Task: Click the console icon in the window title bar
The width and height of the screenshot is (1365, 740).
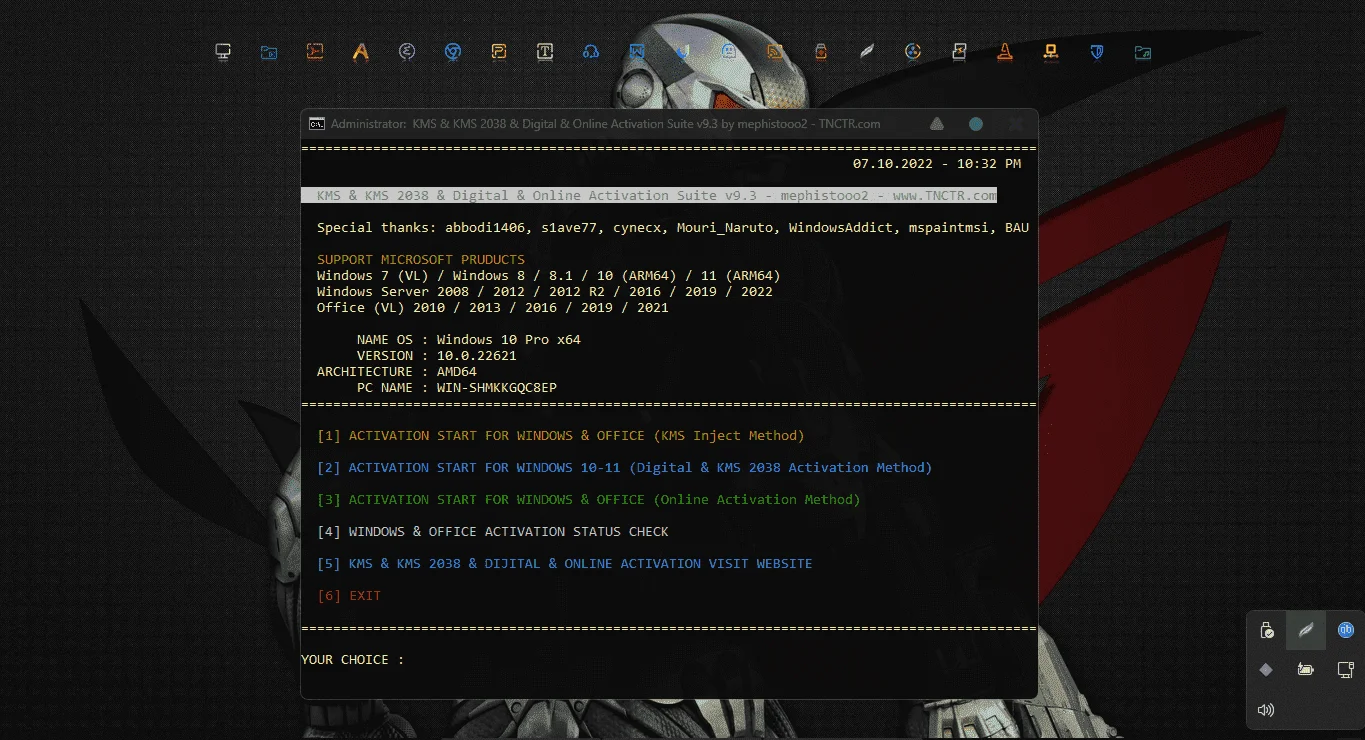Action: (x=317, y=124)
